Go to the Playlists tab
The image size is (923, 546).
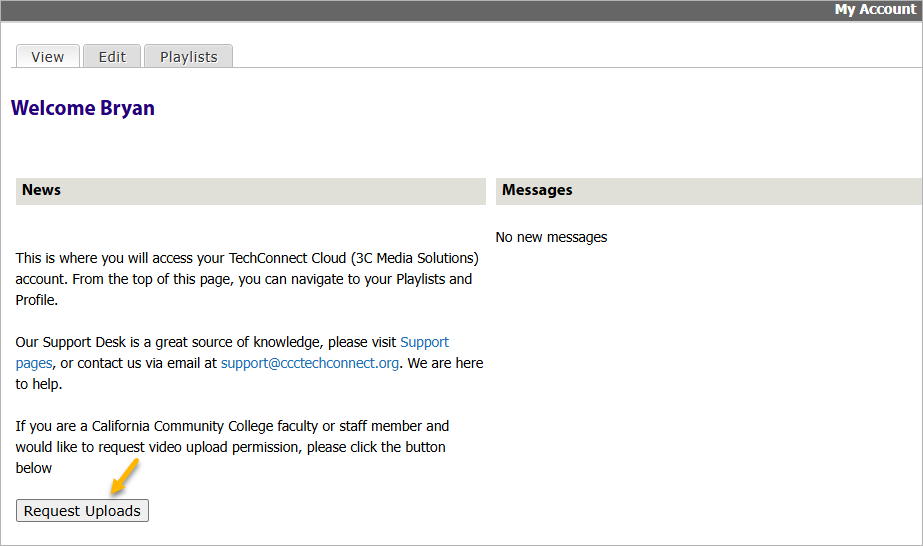[188, 57]
